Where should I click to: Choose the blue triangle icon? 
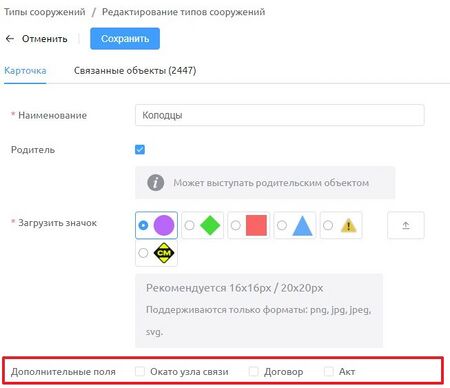[x=302, y=226]
